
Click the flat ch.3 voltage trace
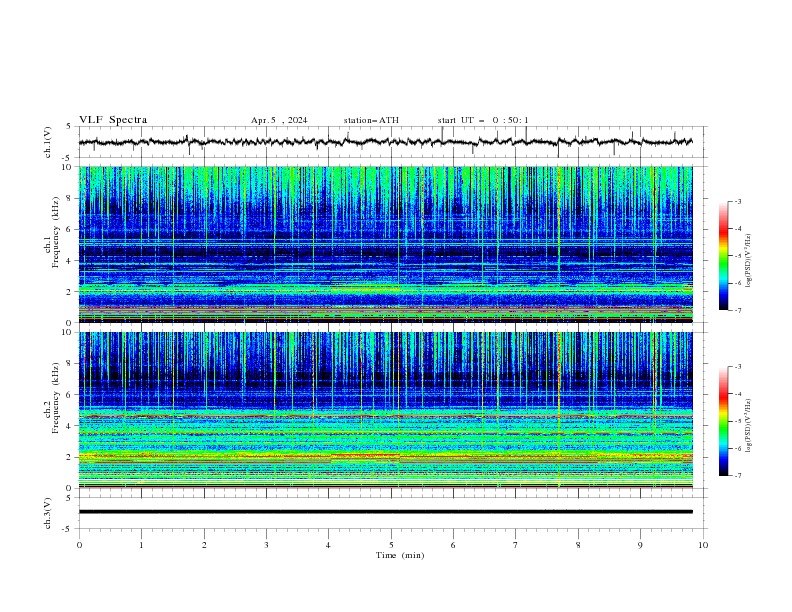point(386,512)
